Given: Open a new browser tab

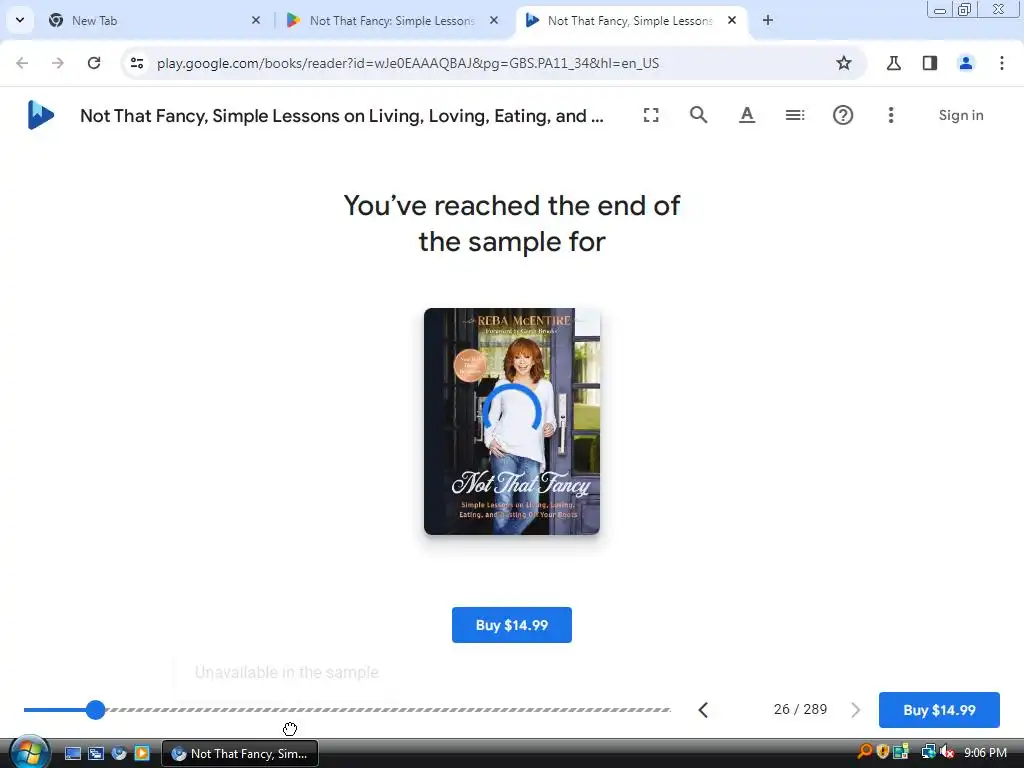Looking at the screenshot, I should (768, 21).
